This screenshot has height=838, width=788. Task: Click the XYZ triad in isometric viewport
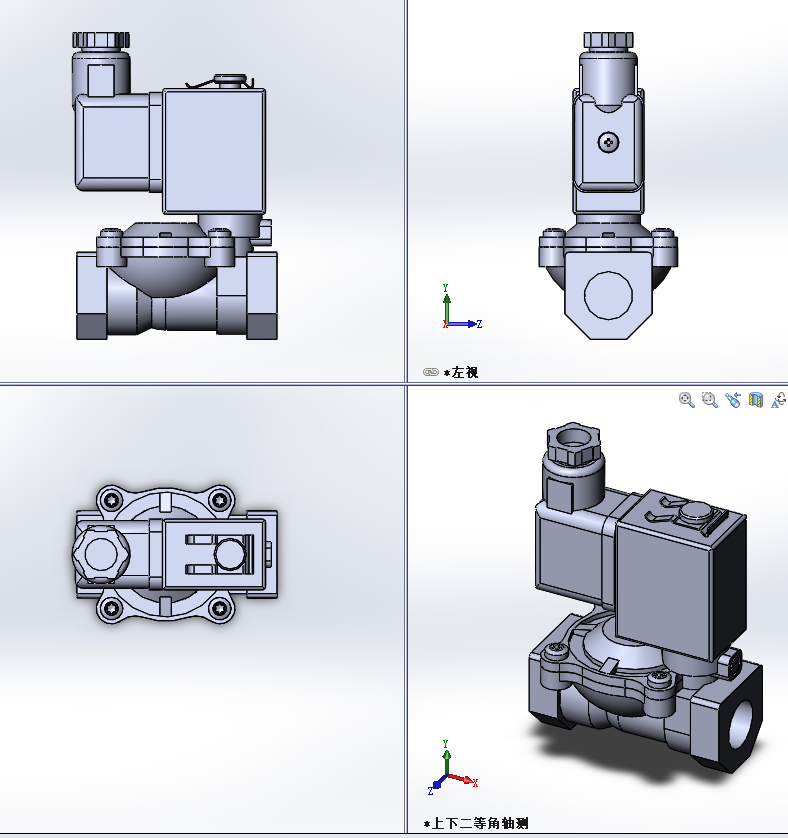coord(452,767)
